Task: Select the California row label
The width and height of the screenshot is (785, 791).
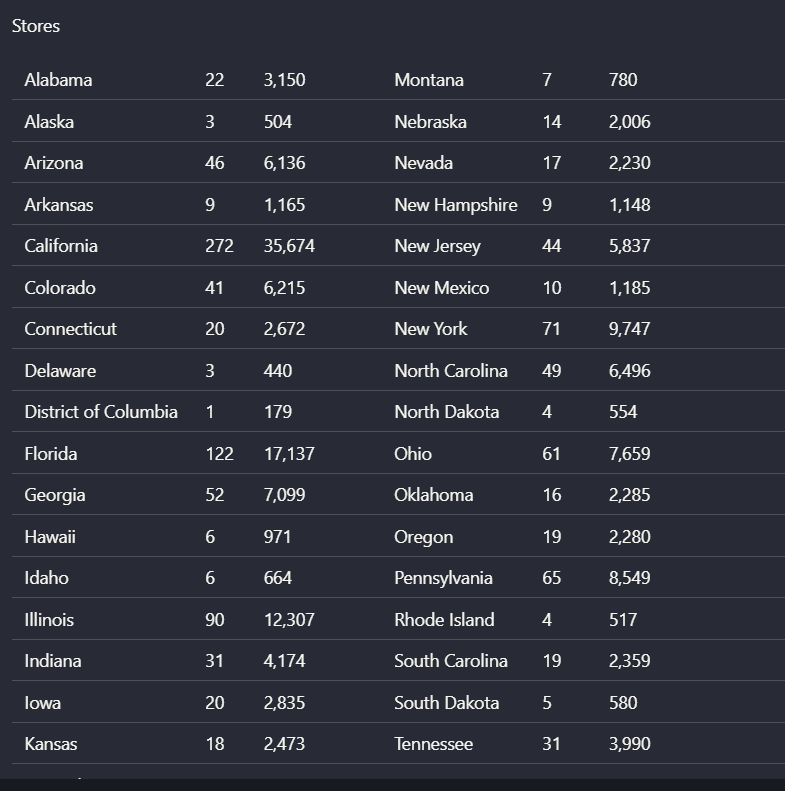Action: pos(61,246)
